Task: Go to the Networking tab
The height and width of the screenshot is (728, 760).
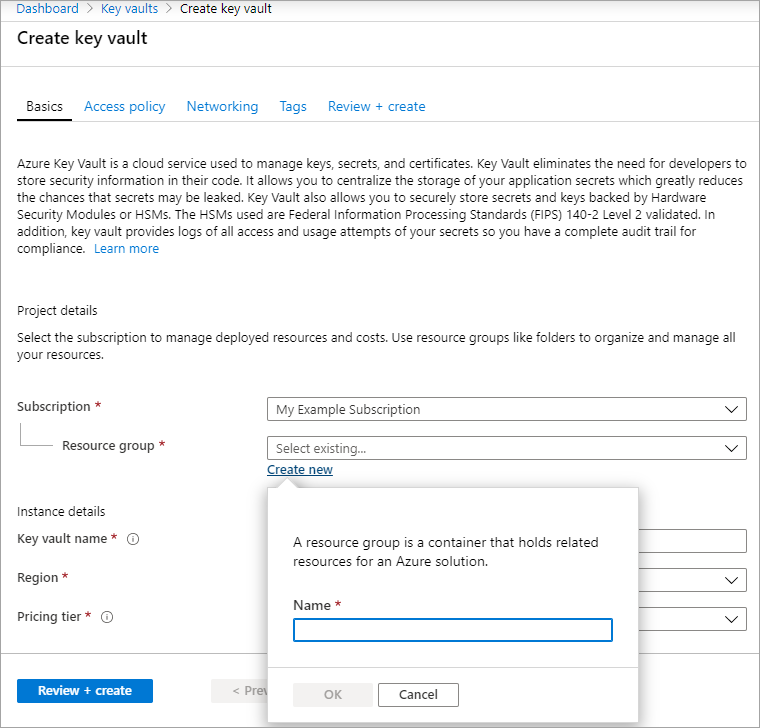Action: [222, 106]
